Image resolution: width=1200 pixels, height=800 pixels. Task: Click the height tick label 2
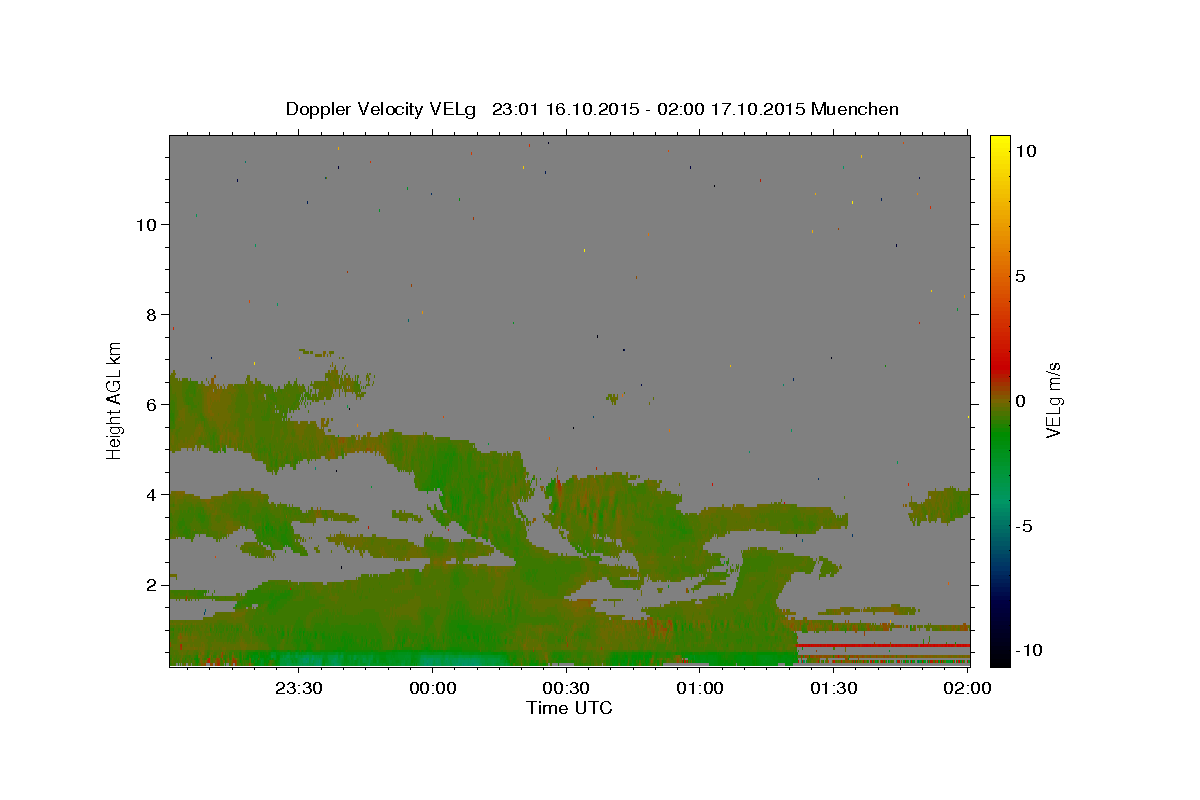tap(152, 585)
